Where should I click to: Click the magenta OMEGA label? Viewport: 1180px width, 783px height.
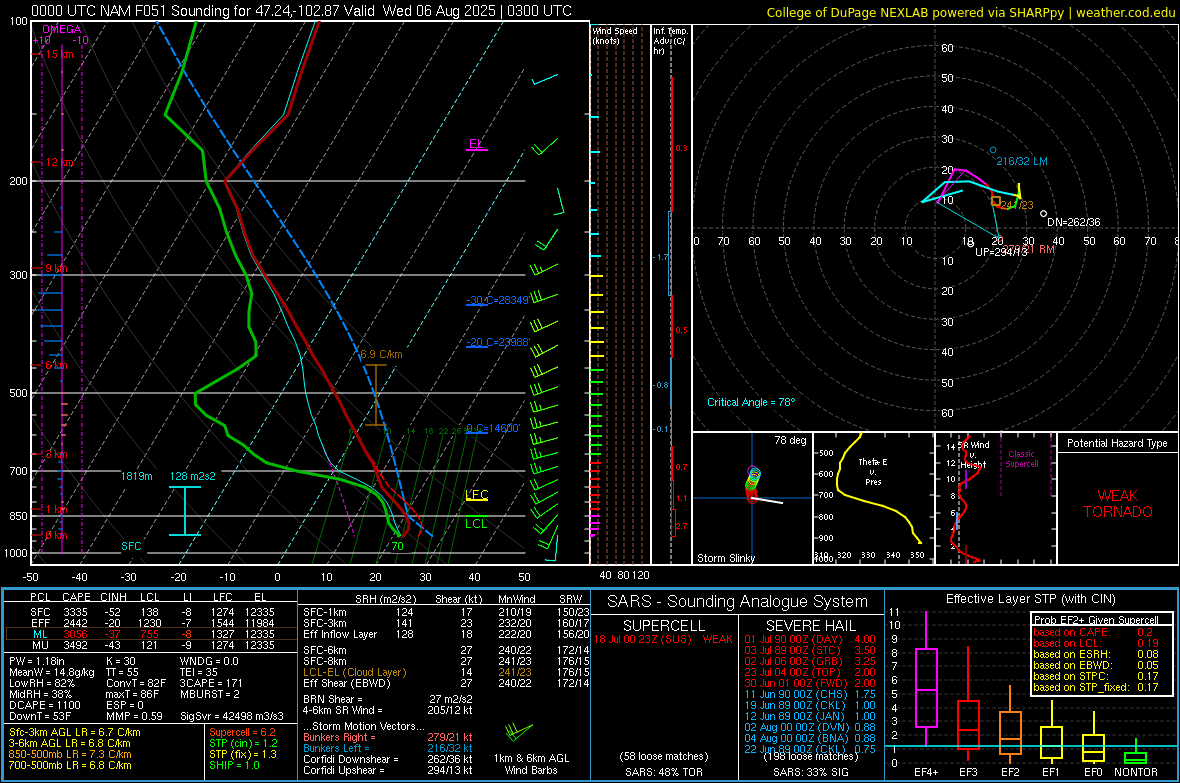point(62,29)
